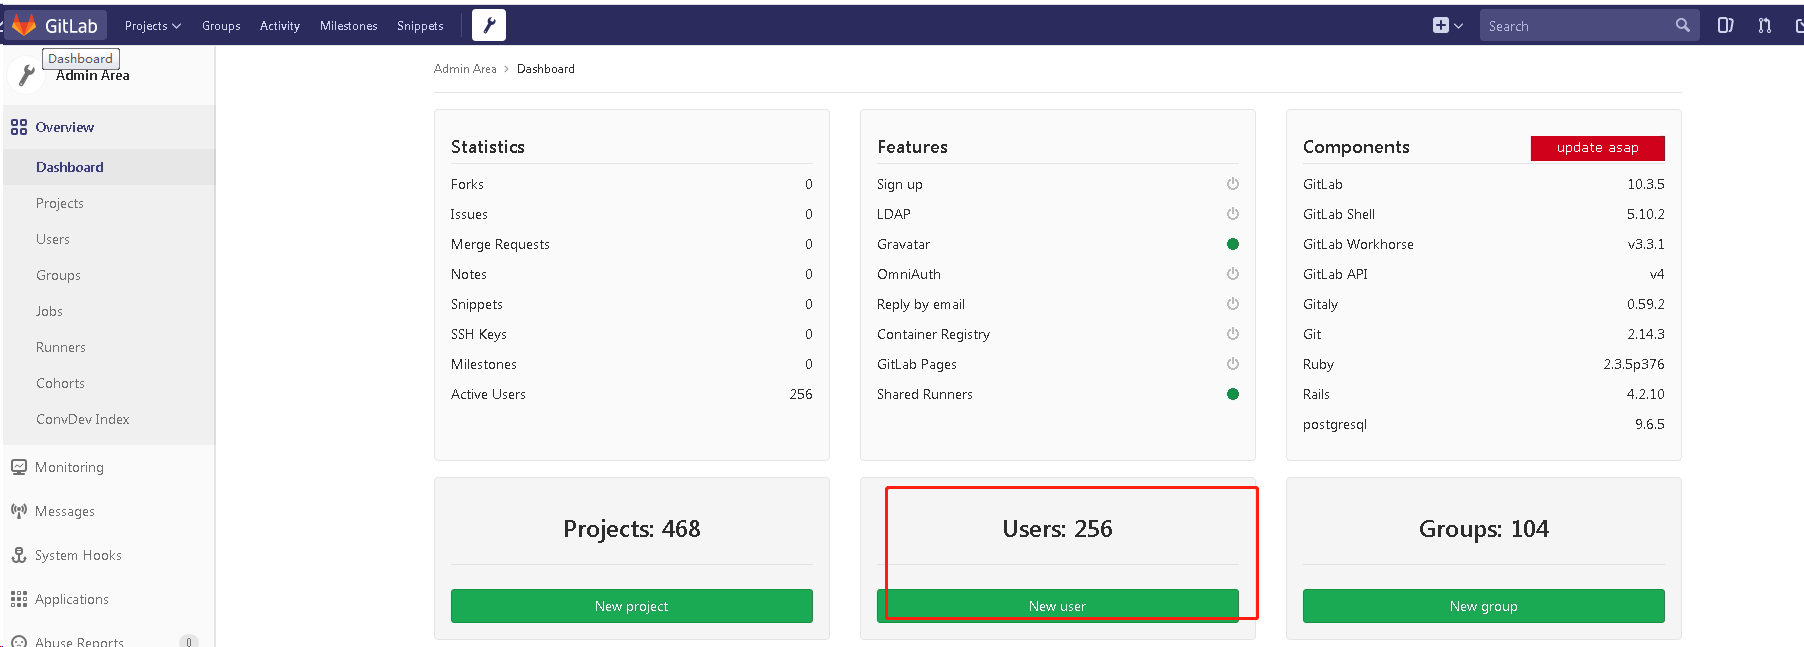Open Jobs in the sidebar
The image size is (1804, 647).
pyautogui.click(x=49, y=311)
